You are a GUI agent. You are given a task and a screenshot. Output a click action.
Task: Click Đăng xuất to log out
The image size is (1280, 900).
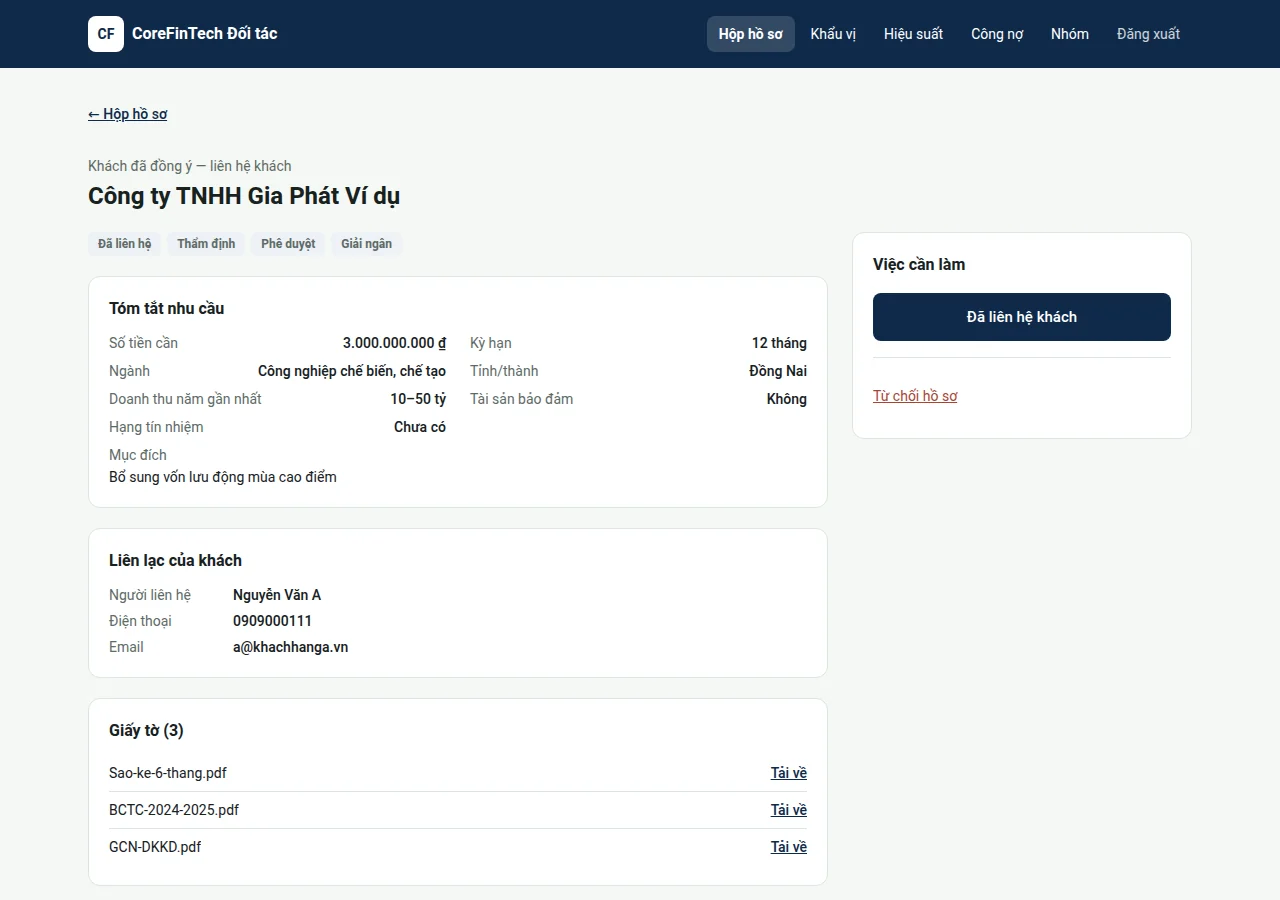point(1148,34)
